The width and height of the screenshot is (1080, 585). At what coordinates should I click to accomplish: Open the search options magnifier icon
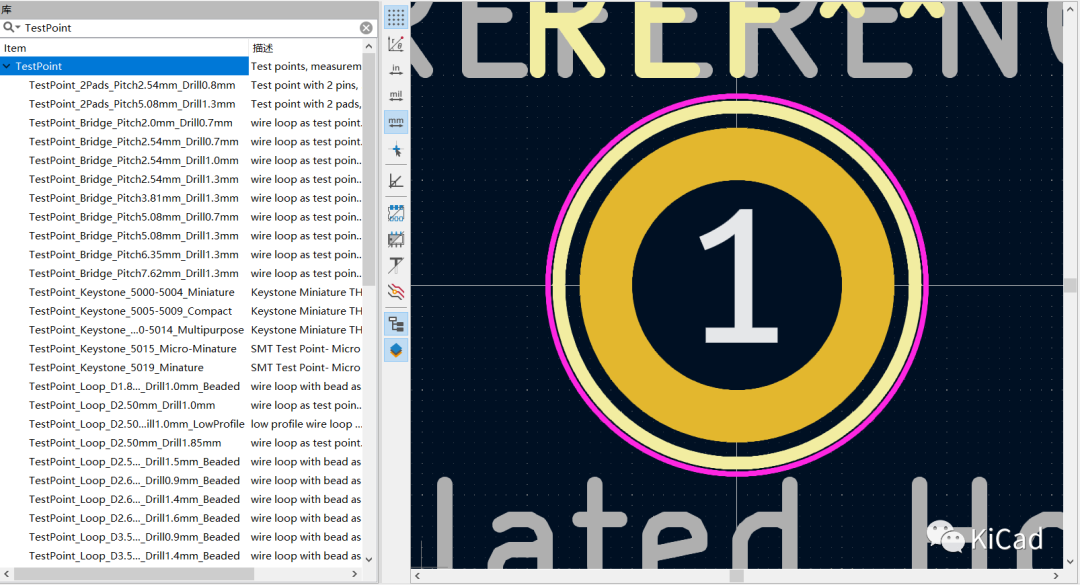click(11, 28)
